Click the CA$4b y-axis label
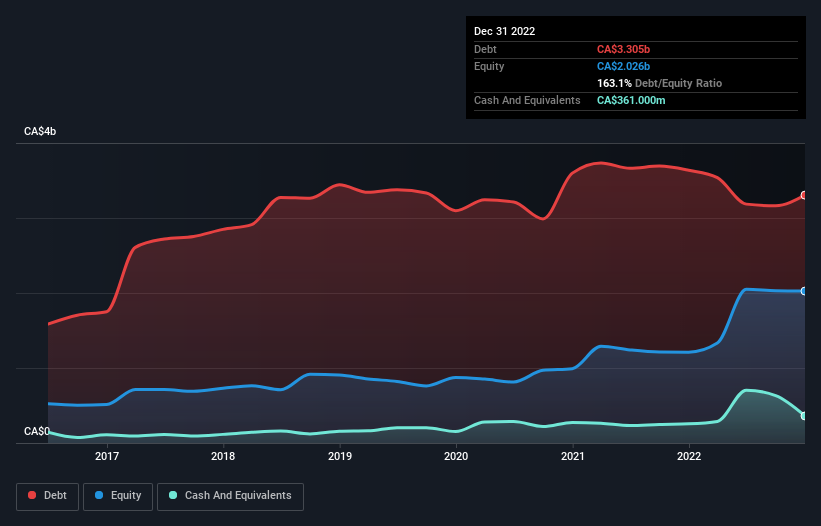The image size is (821, 526). tap(40, 131)
